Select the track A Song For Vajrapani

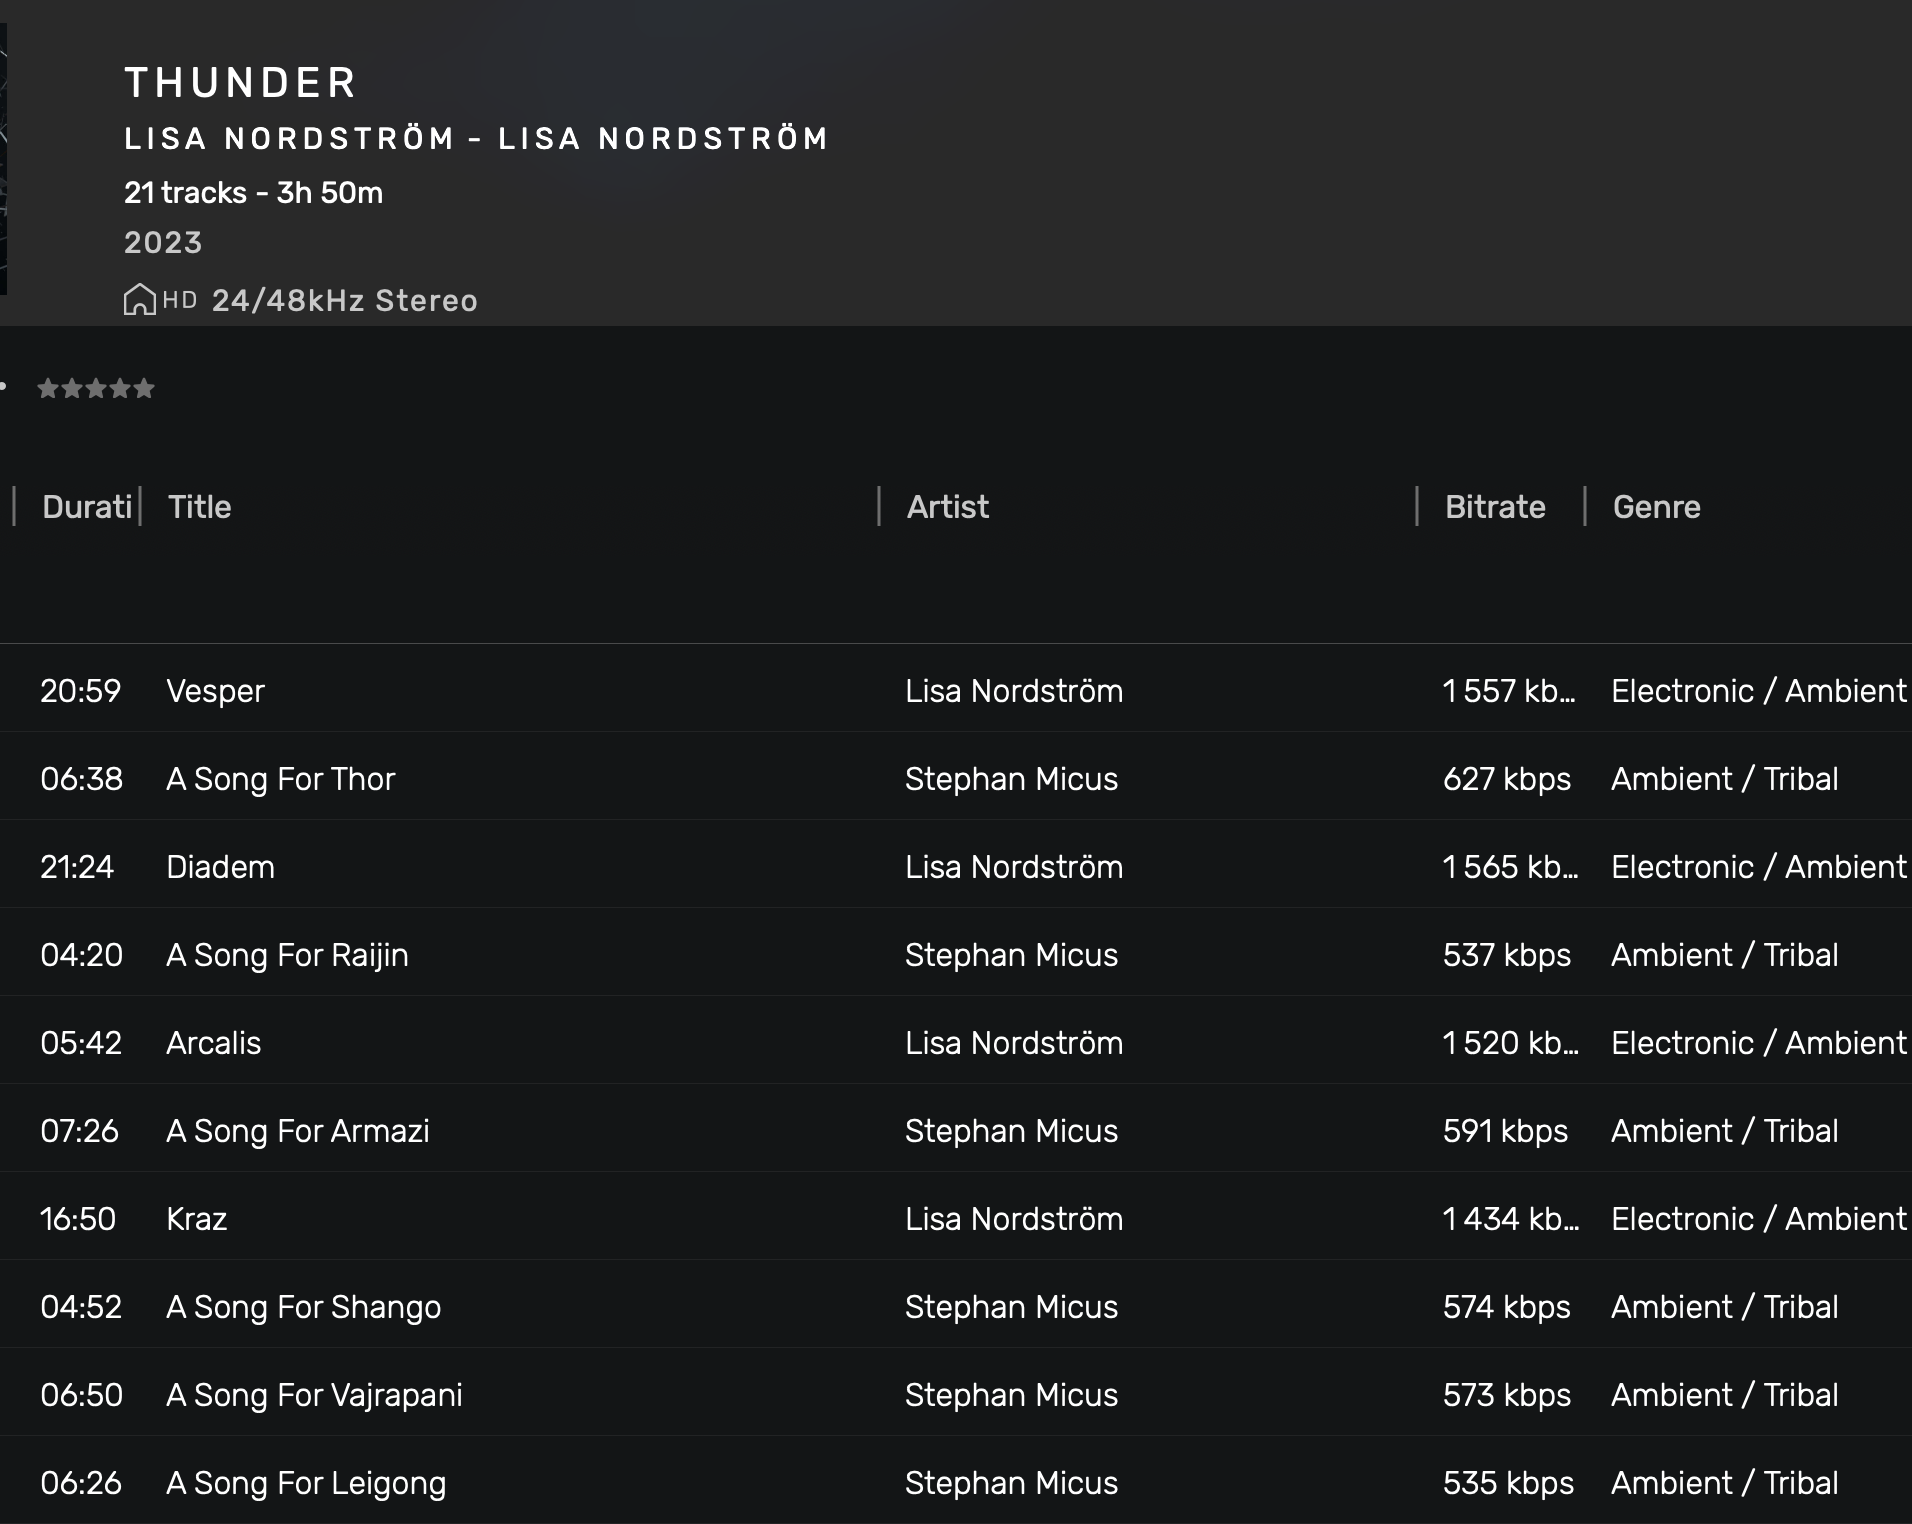pyautogui.click(x=314, y=1395)
